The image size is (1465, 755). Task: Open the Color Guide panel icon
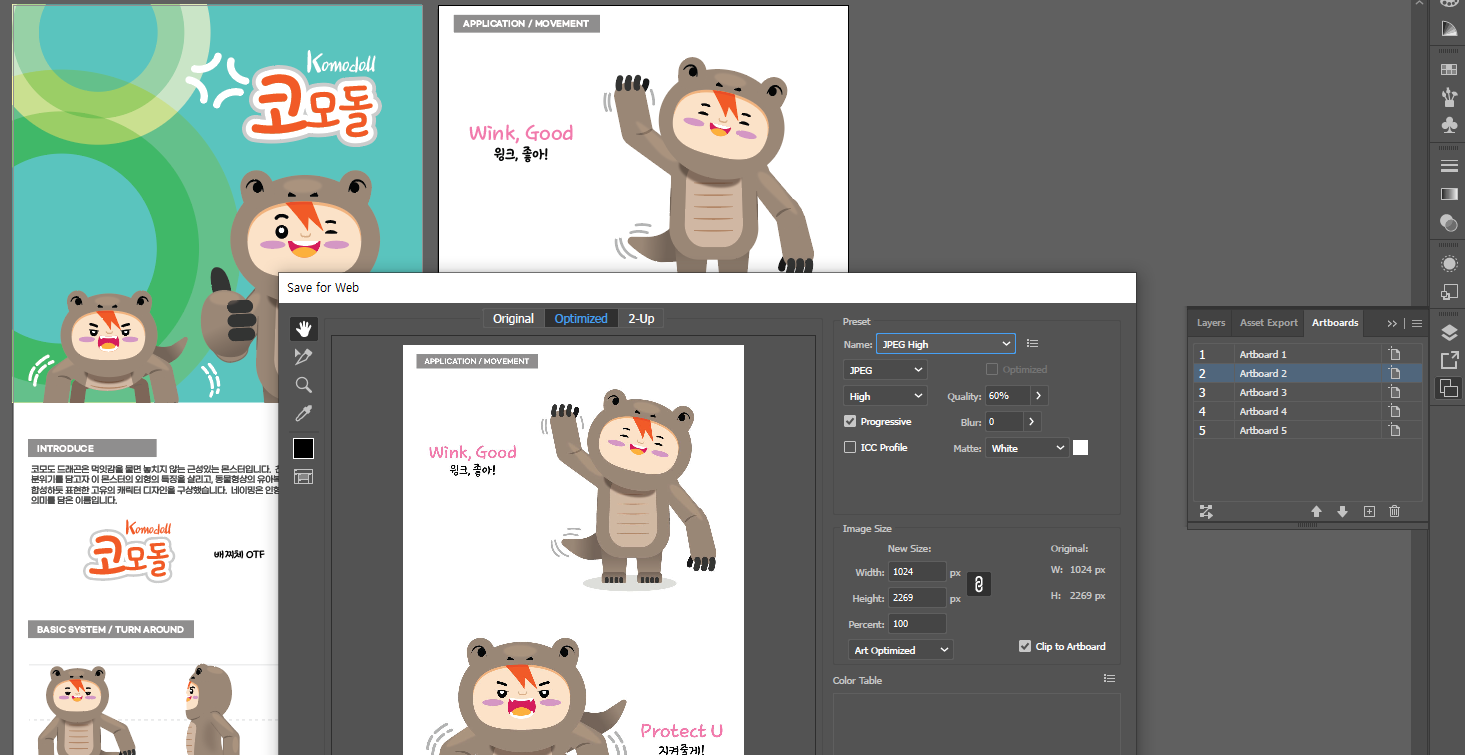point(1448,30)
